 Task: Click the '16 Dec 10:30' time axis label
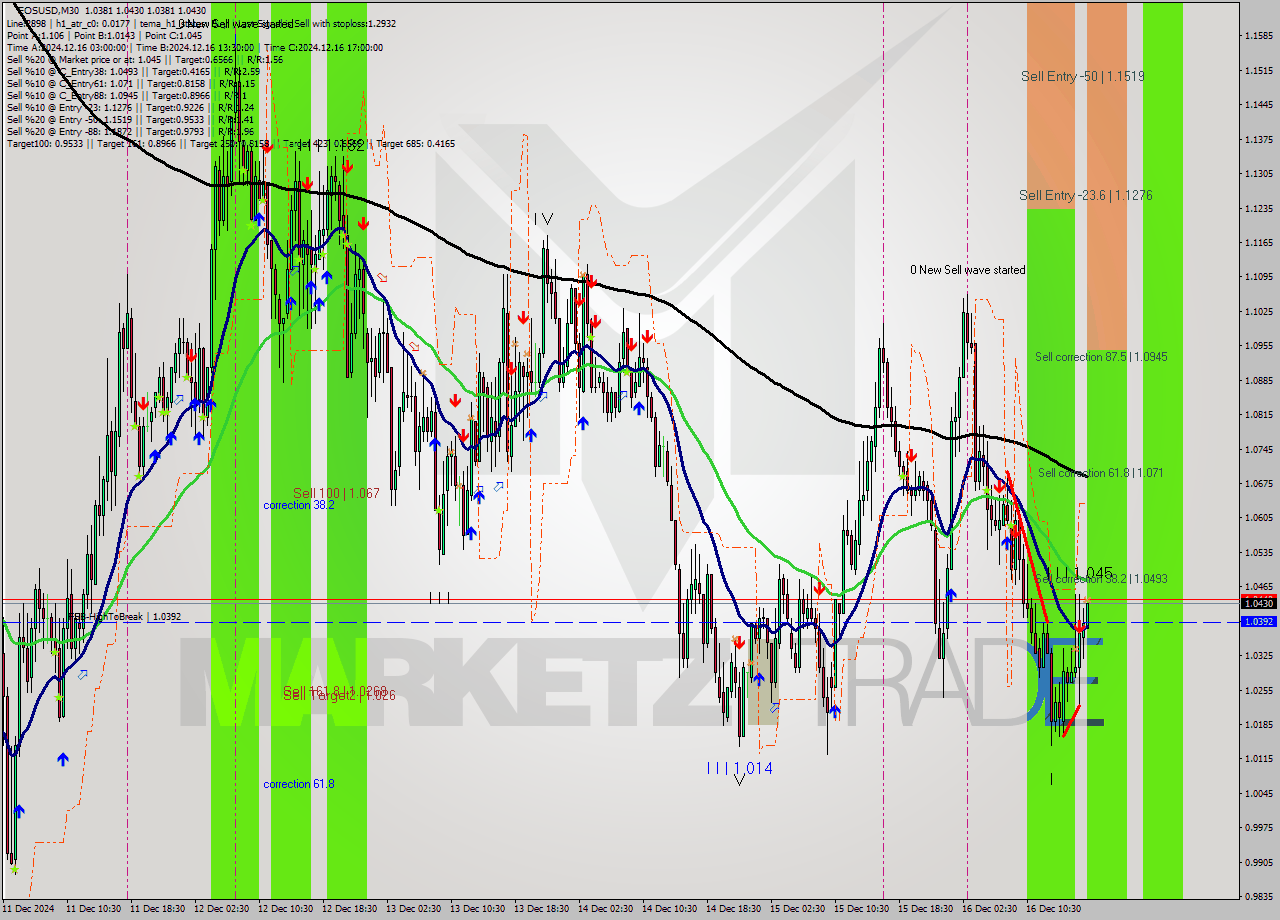coord(1054,909)
